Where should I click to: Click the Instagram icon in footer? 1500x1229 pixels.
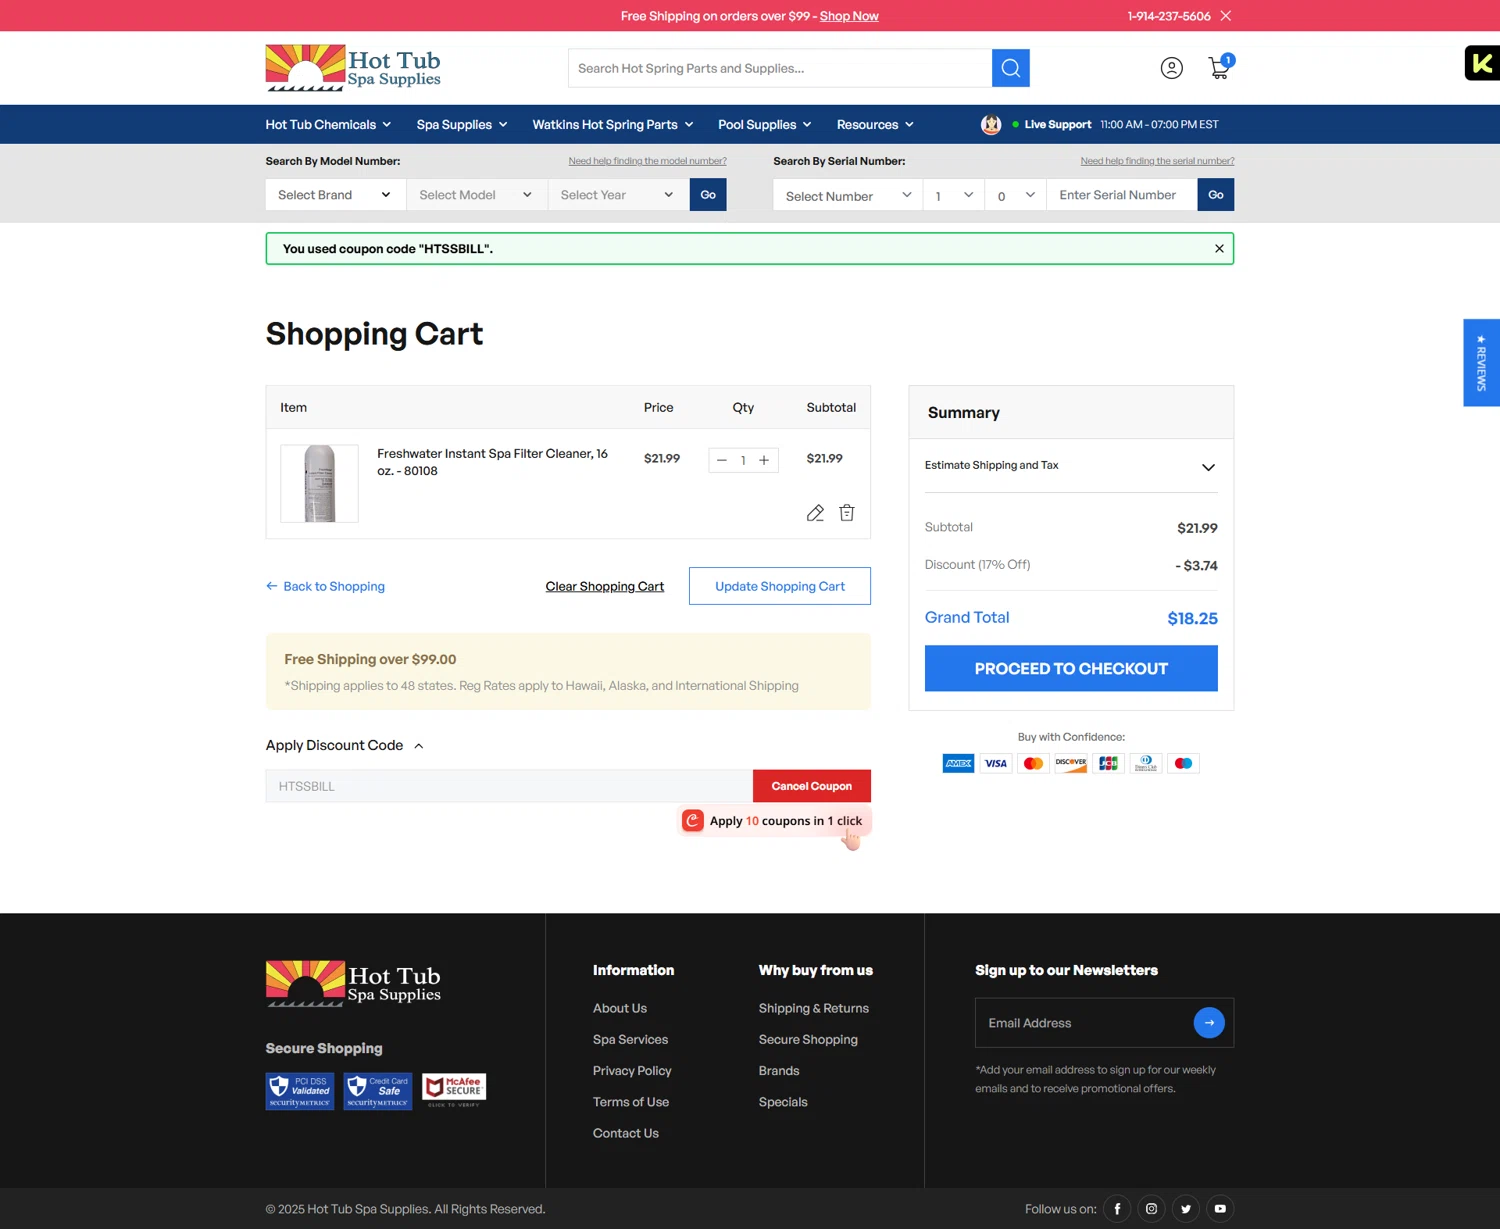pyautogui.click(x=1151, y=1209)
